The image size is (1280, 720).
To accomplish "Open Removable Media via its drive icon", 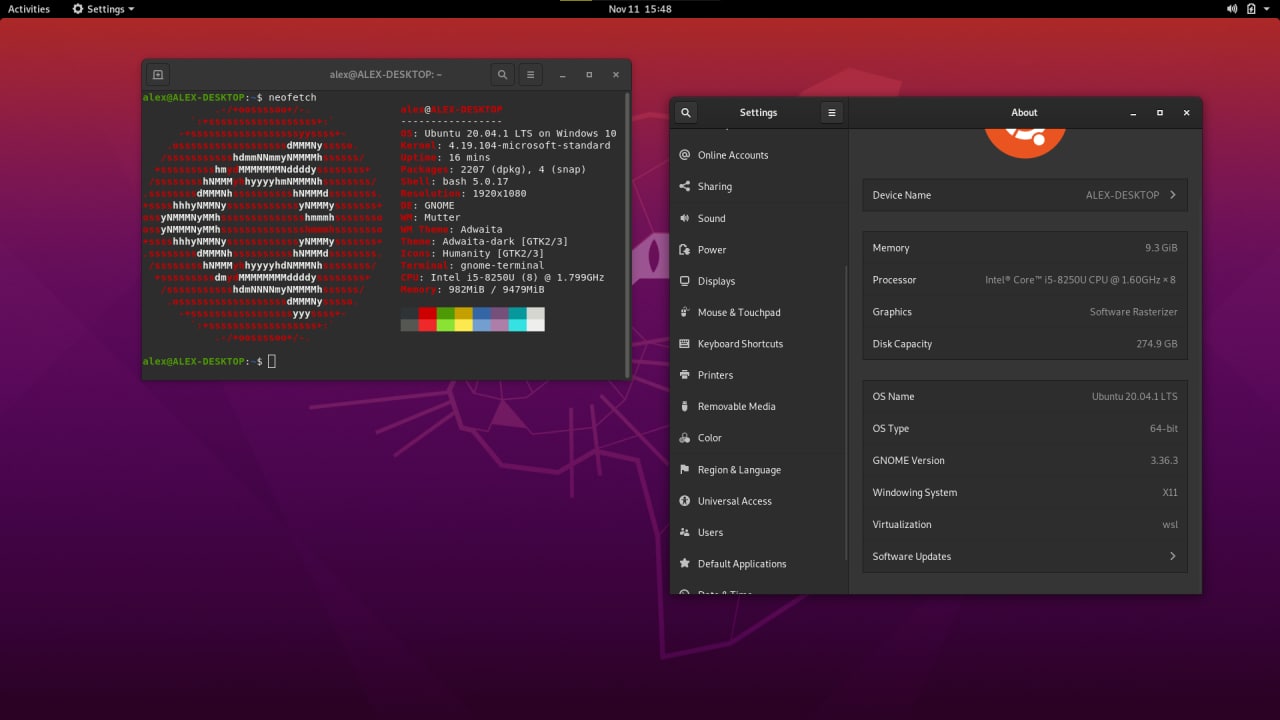I will click(x=685, y=406).
